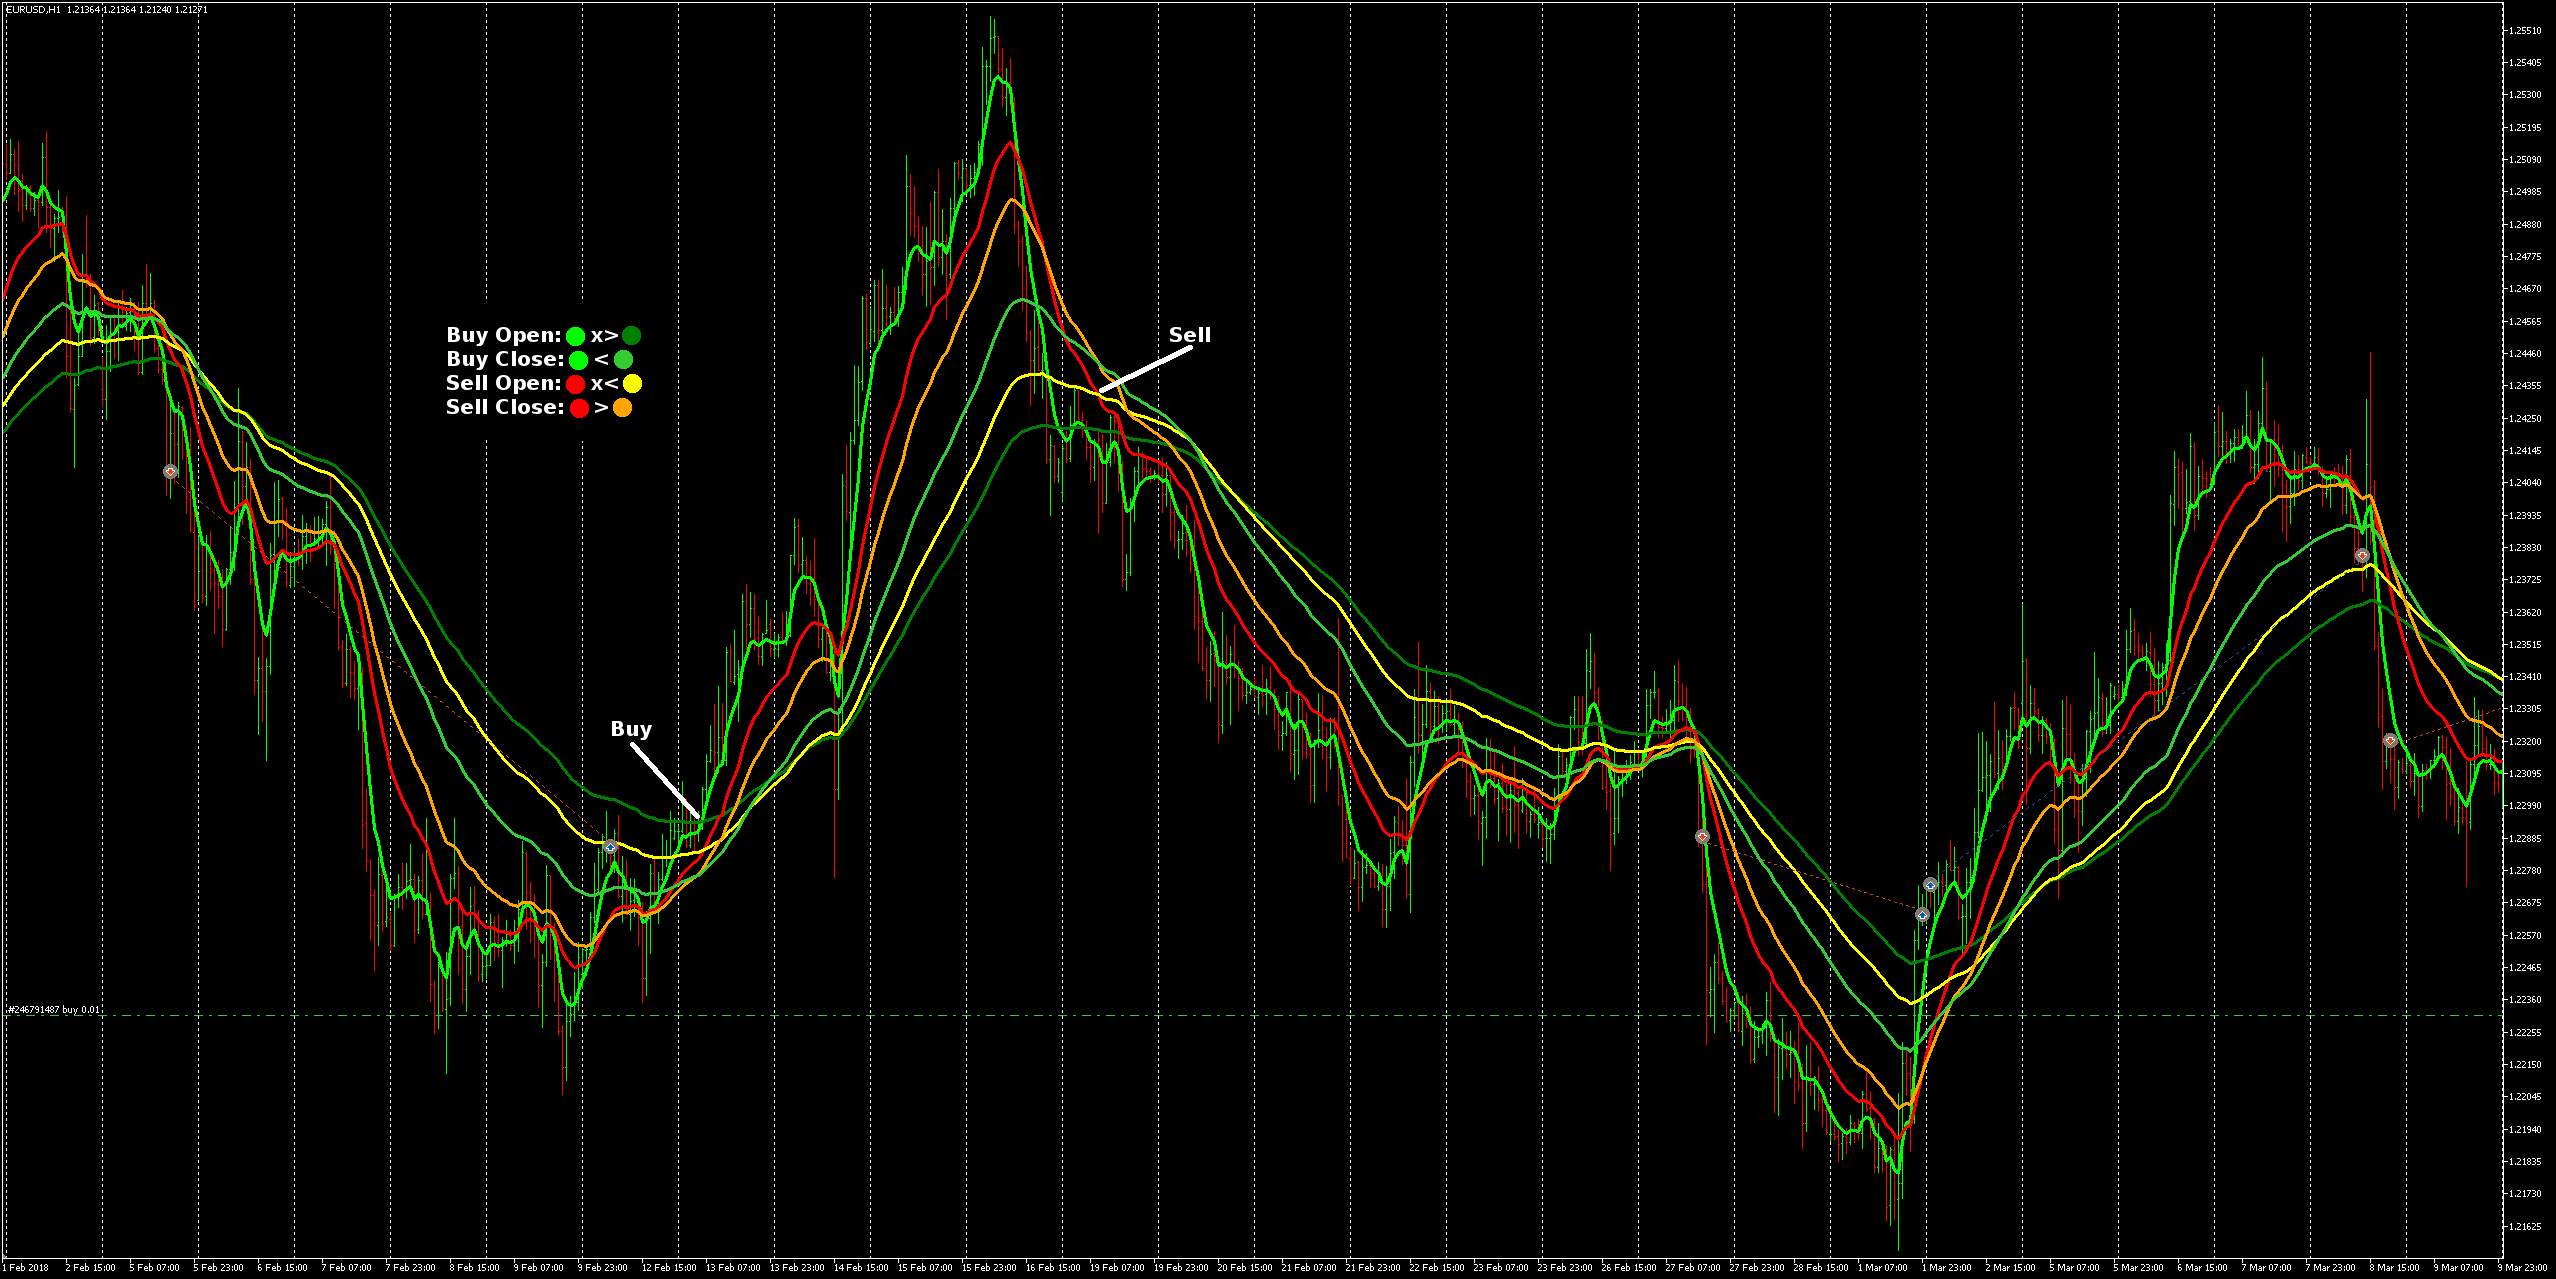This screenshot has height=1279, width=2556.
Task: Click the '7 Feb 07:00' time axis label
Action: (x=346, y=1268)
